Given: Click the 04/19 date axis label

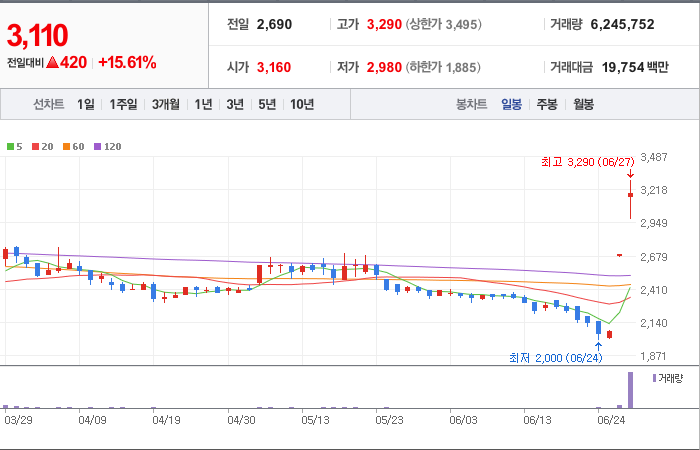Looking at the screenshot, I should 166,421.
